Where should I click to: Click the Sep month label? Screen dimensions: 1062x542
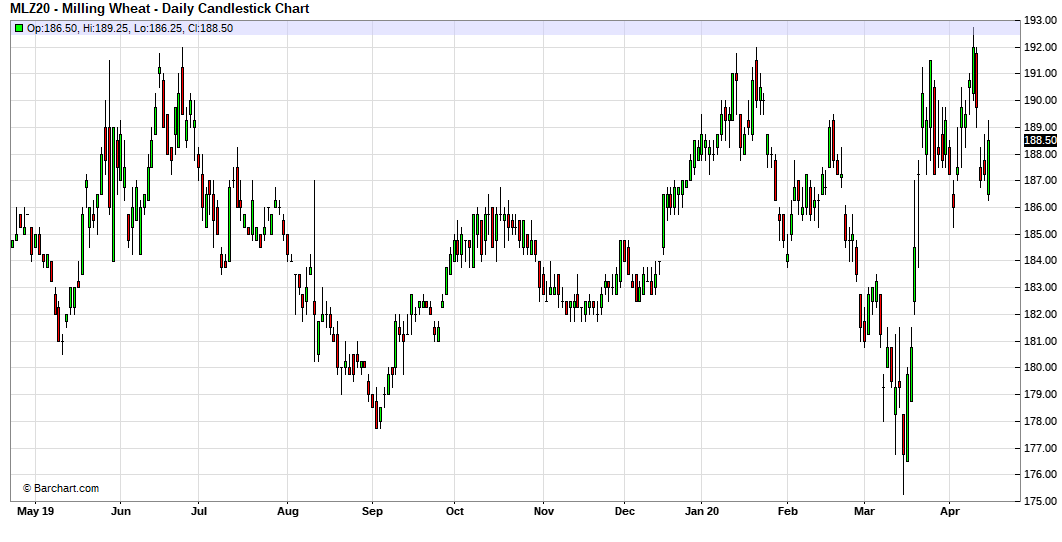(372, 511)
